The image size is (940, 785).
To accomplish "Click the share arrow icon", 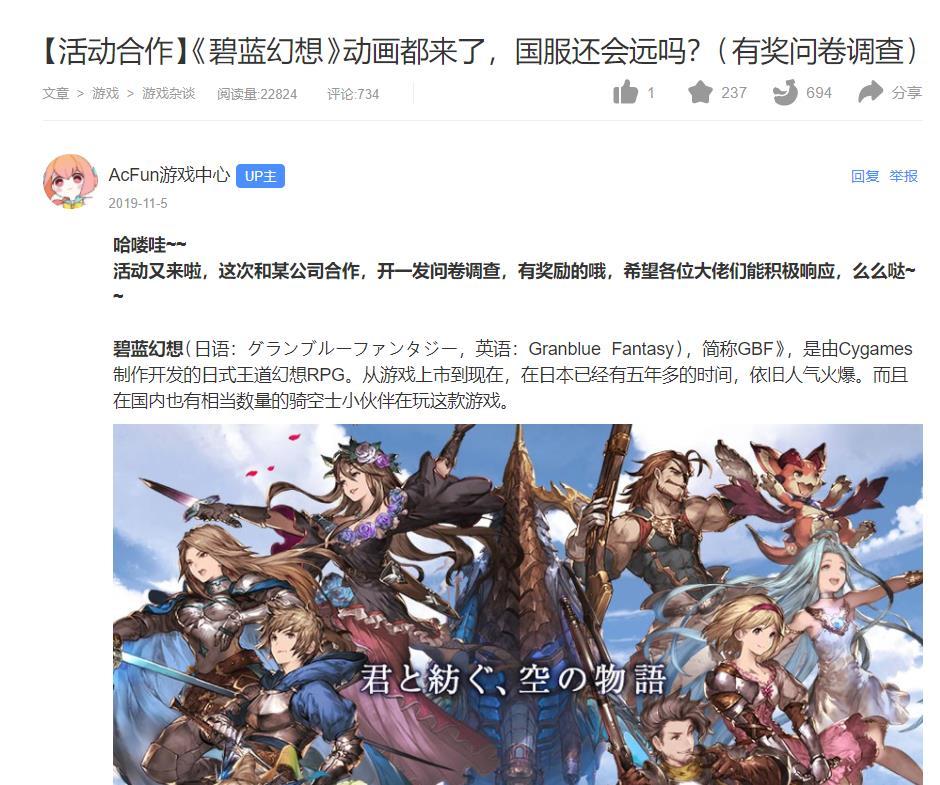I will pyautogui.click(x=870, y=92).
